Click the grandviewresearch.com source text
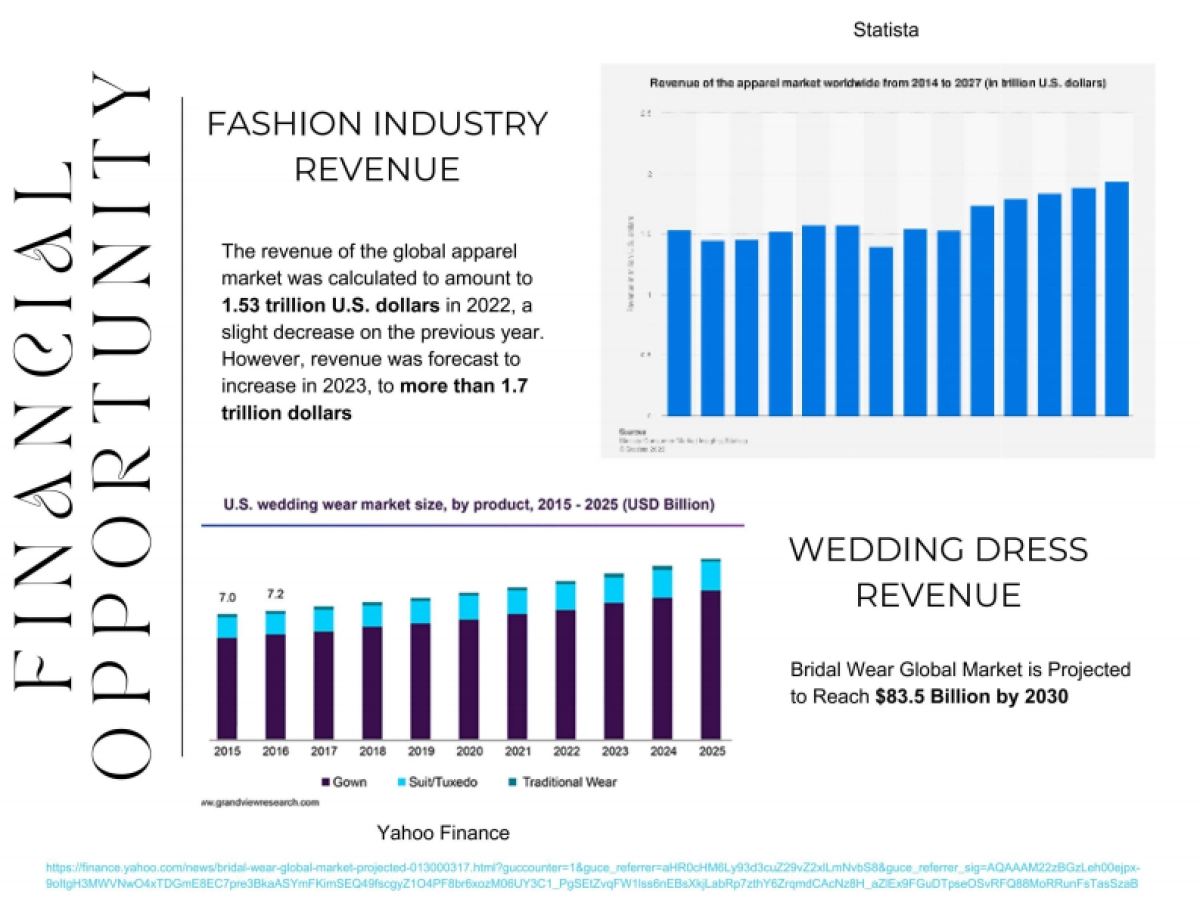This screenshot has width=1200, height=900. click(x=260, y=802)
